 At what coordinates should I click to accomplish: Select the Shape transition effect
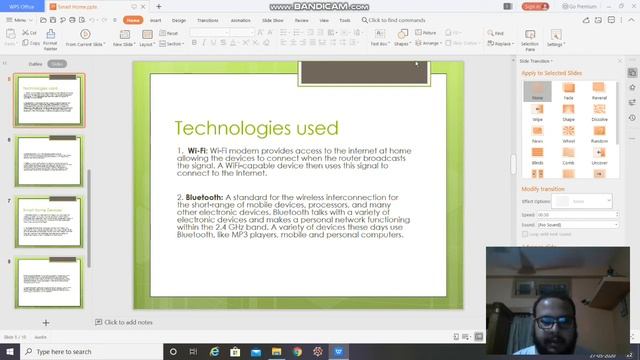coord(568,113)
